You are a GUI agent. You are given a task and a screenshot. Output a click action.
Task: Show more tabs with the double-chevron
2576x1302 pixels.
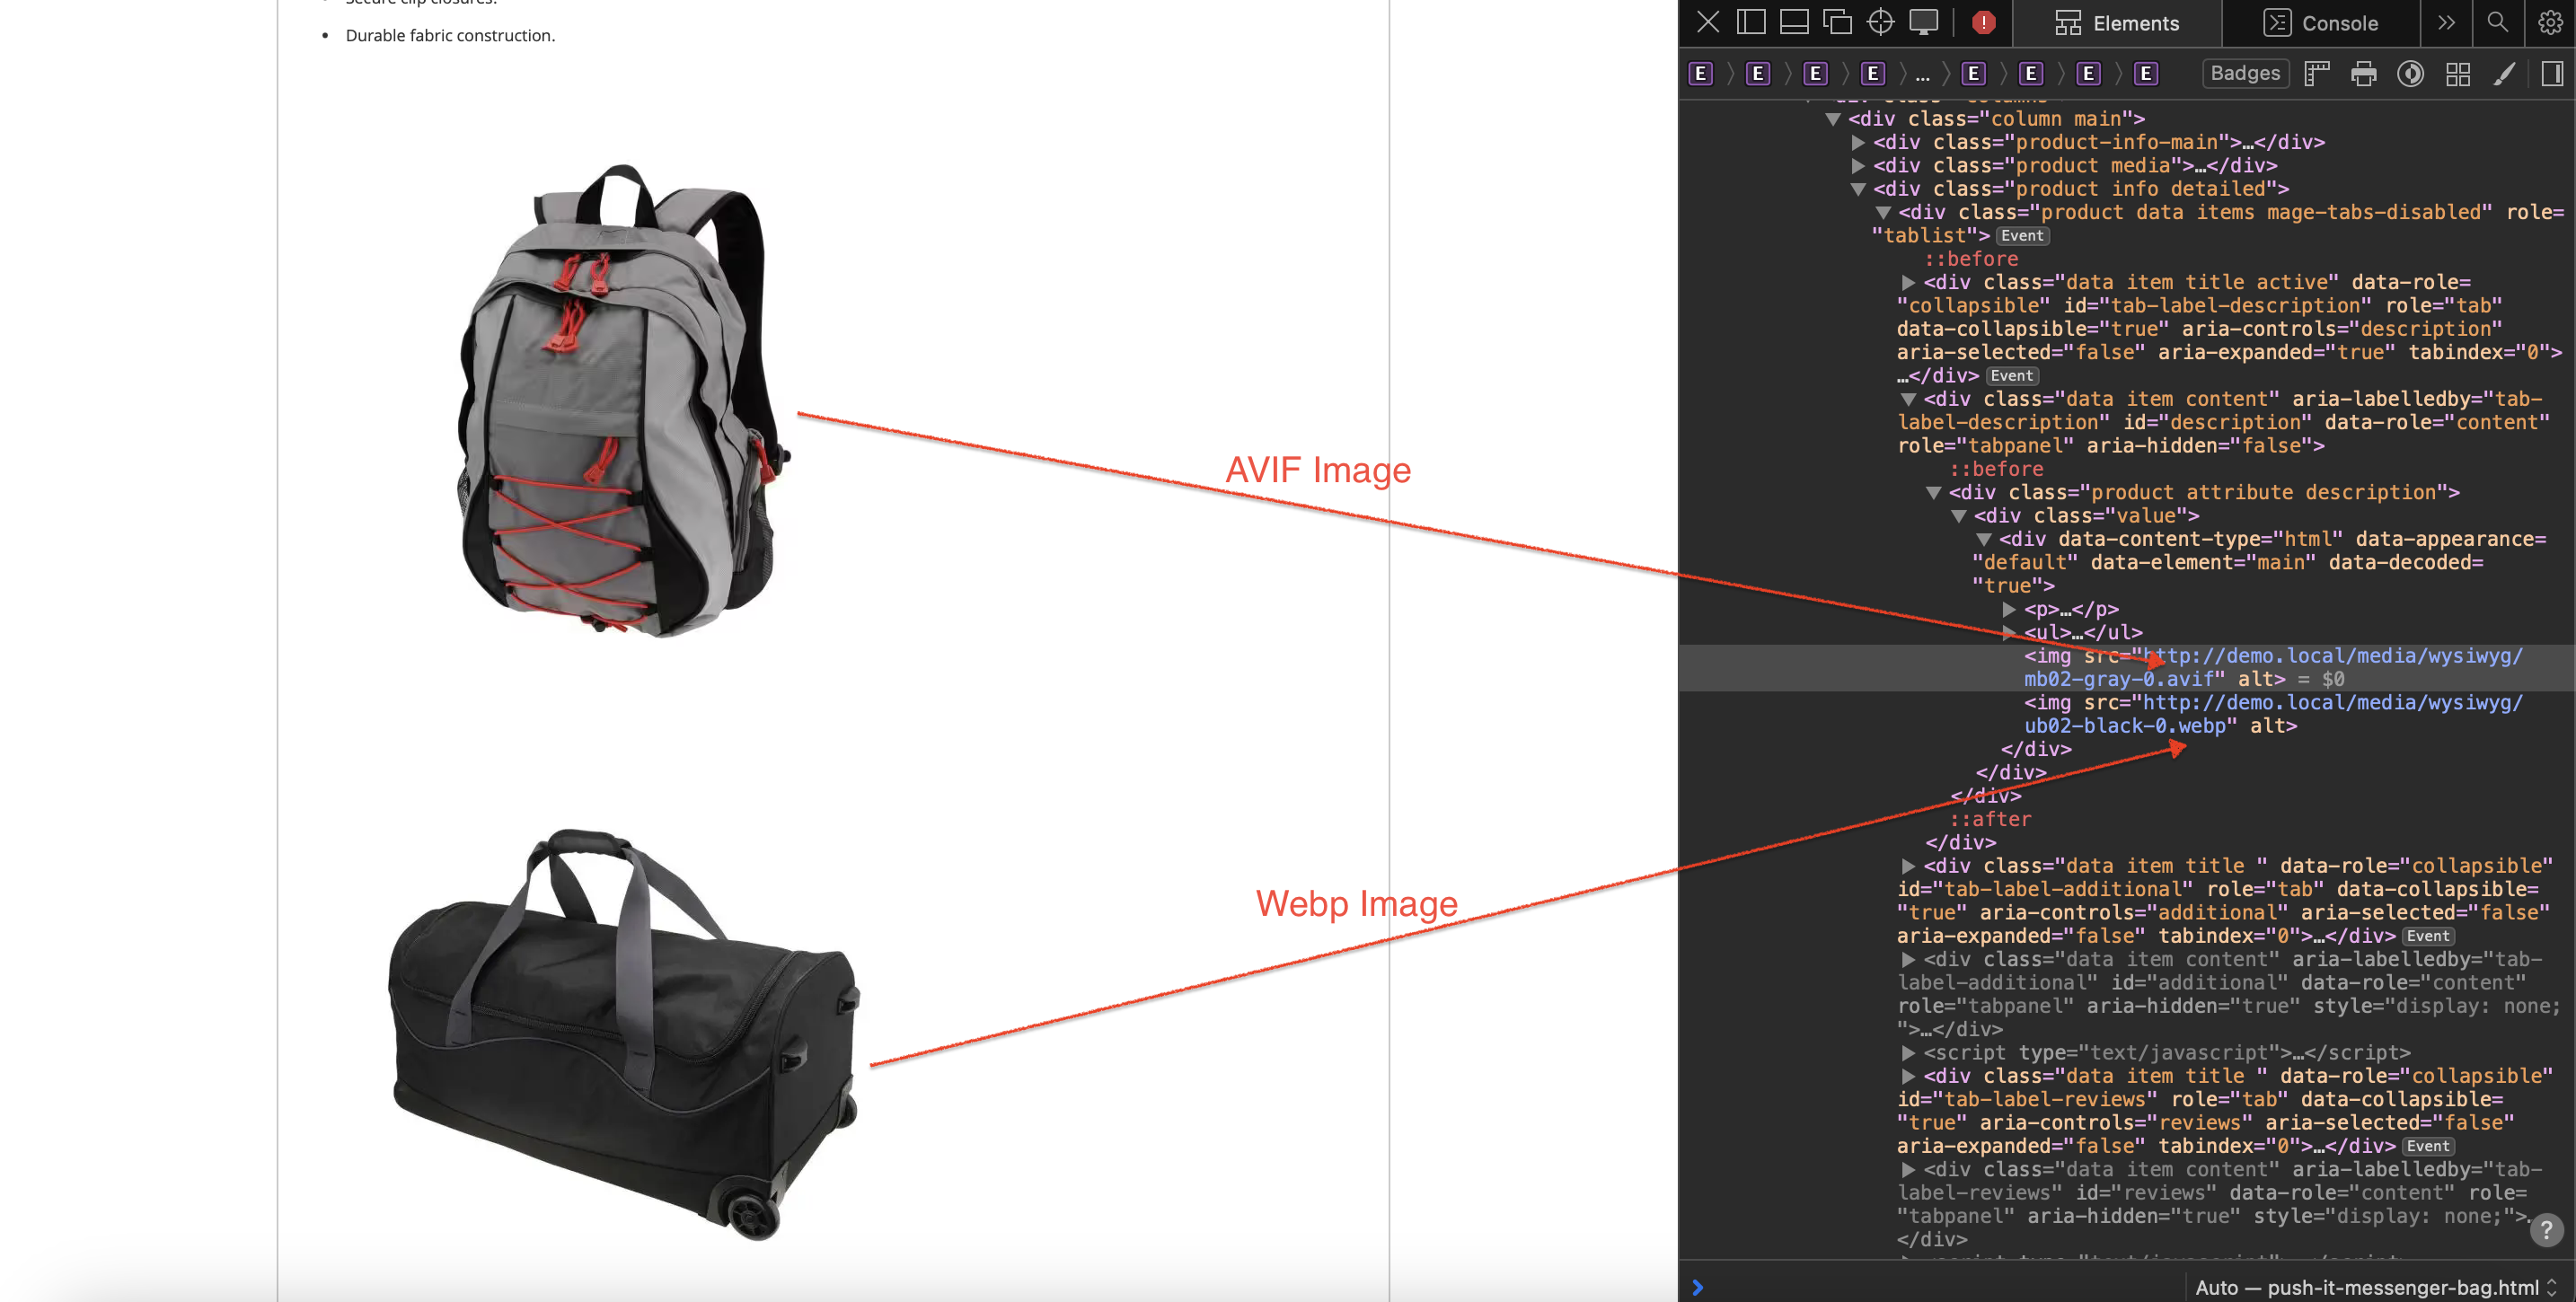coord(2446,22)
